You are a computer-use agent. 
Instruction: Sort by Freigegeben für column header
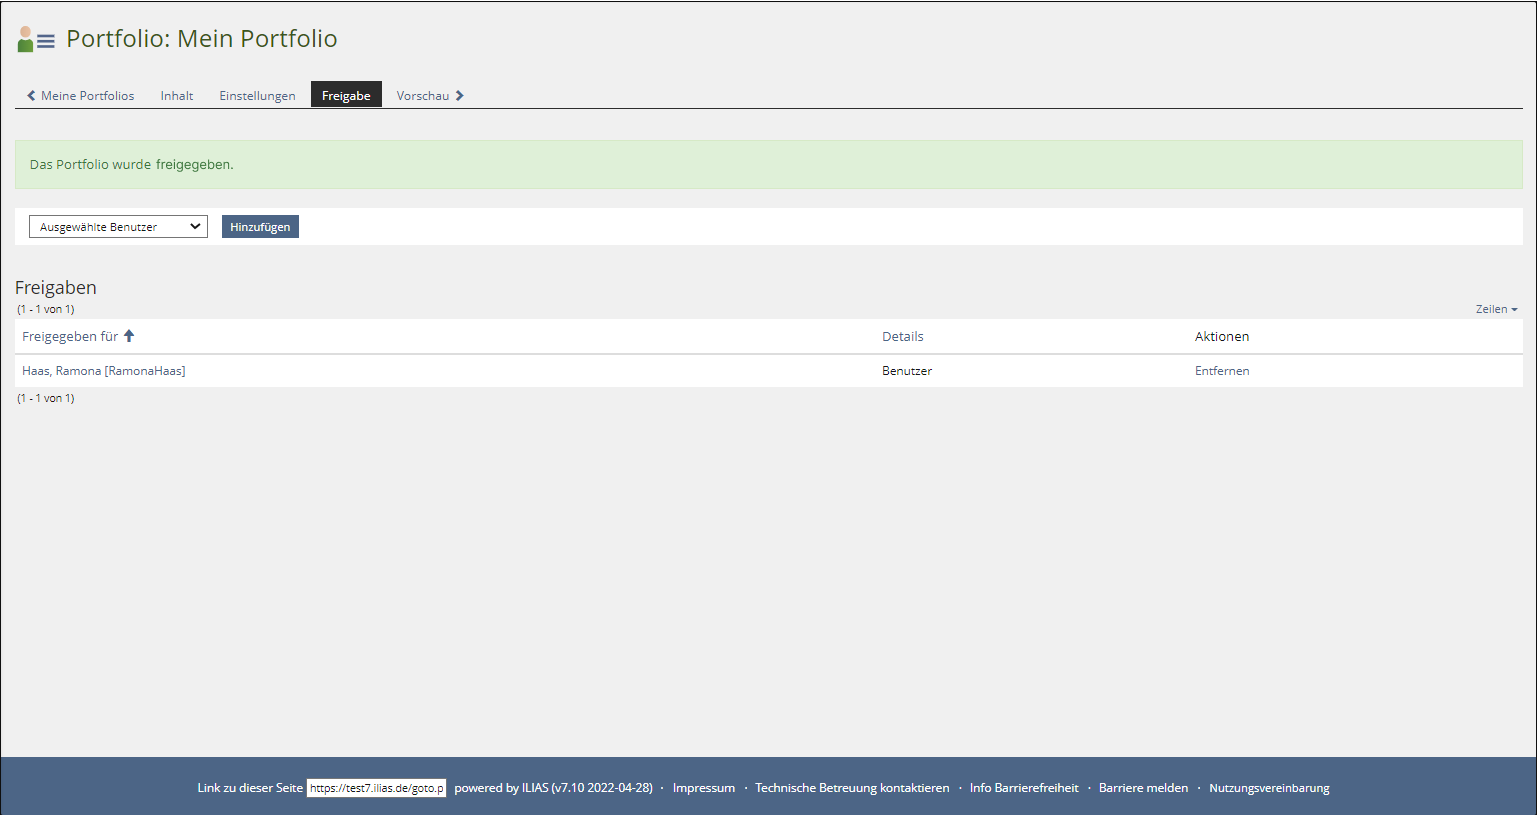[x=70, y=337]
